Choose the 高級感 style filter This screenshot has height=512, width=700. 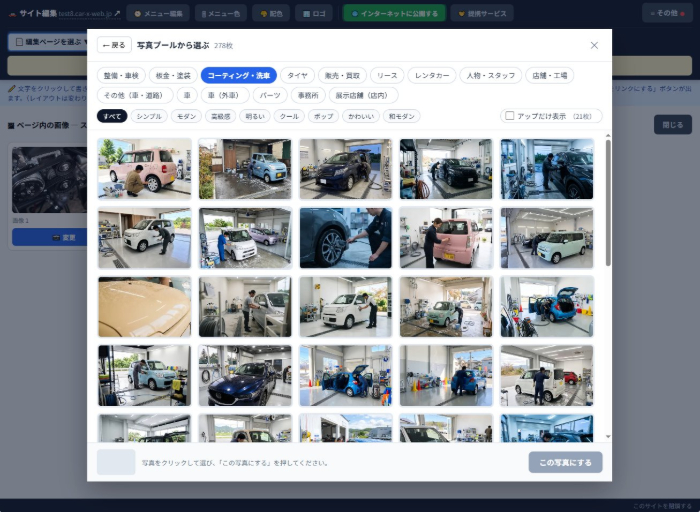(221, 116)
